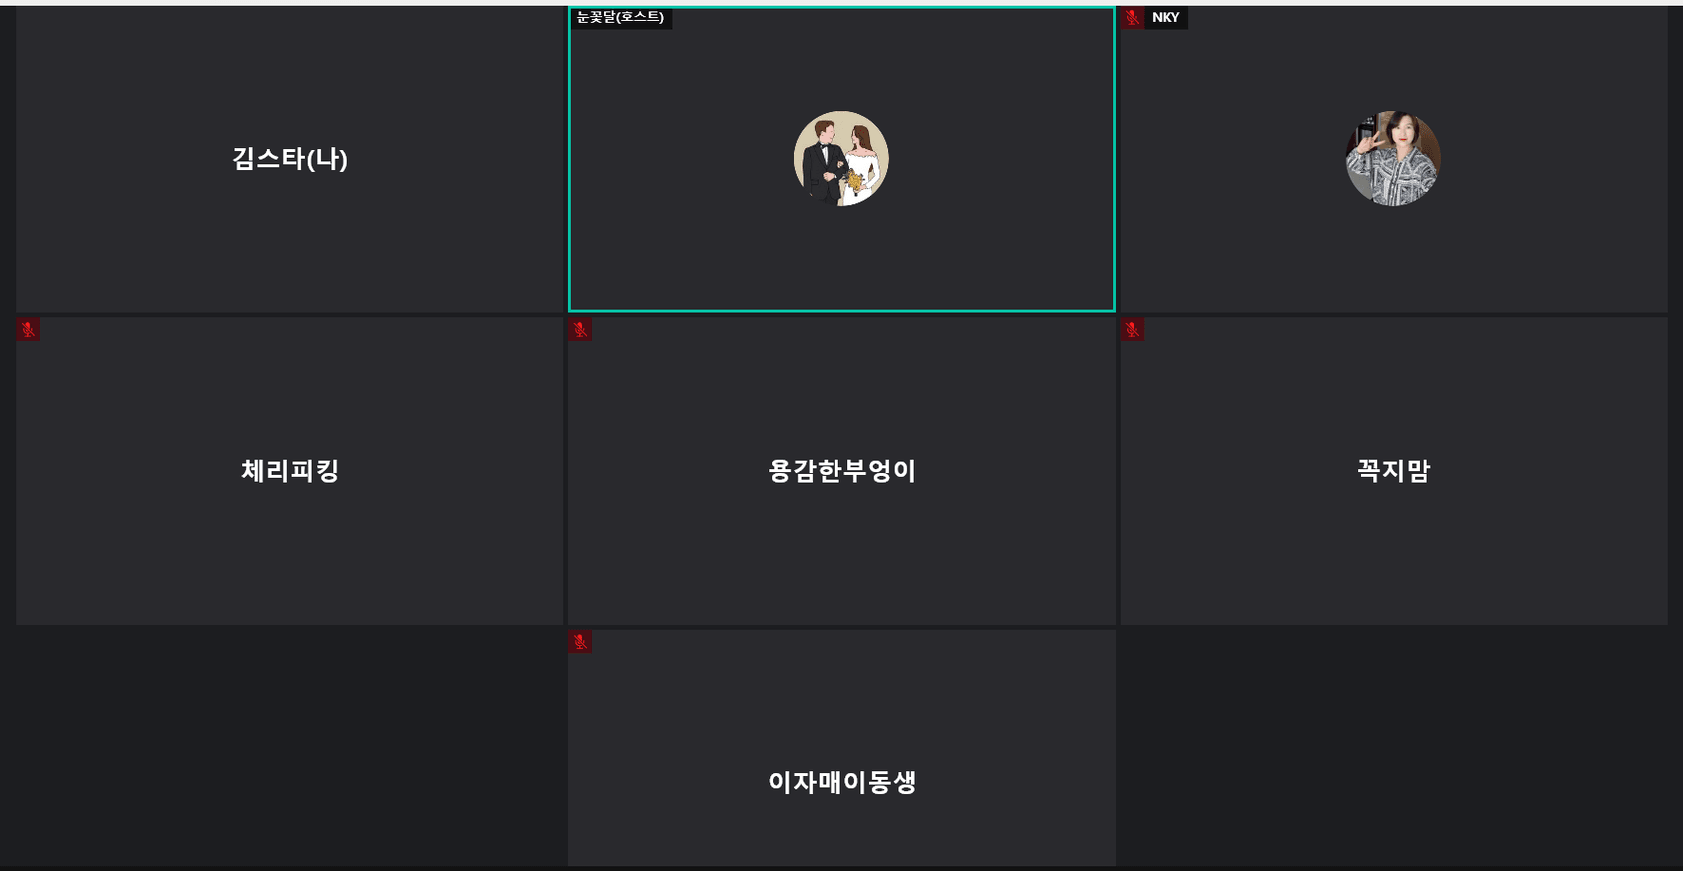Open the wedding couple profile avatar
Viewport: 1683px width, 871px height.
point(841,158)
